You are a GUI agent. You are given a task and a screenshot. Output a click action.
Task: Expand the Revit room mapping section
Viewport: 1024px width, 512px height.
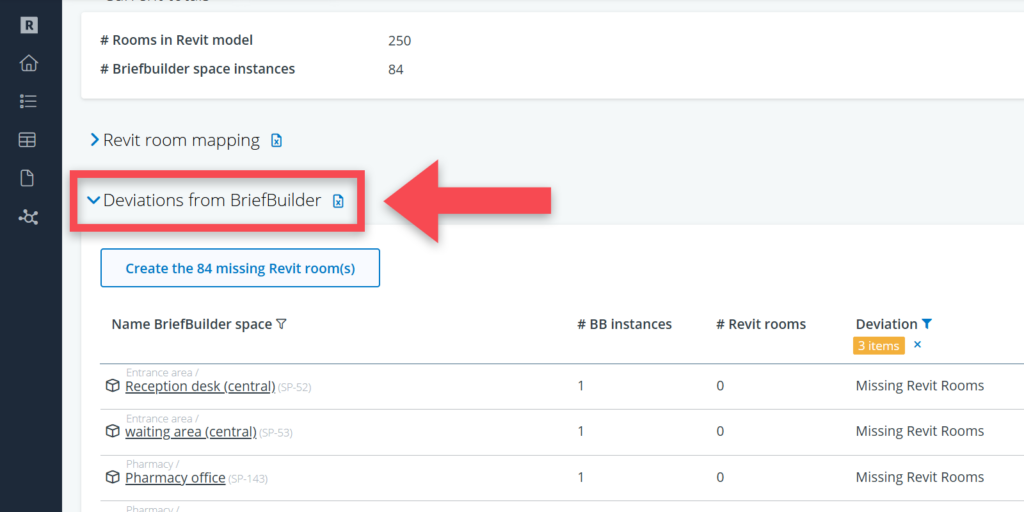point(95,140)
